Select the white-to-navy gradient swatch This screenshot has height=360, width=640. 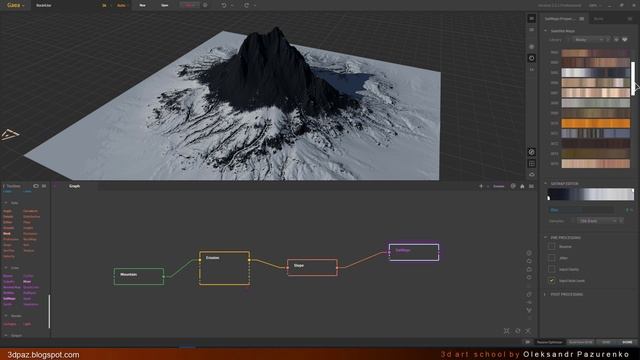coord(596,73)
